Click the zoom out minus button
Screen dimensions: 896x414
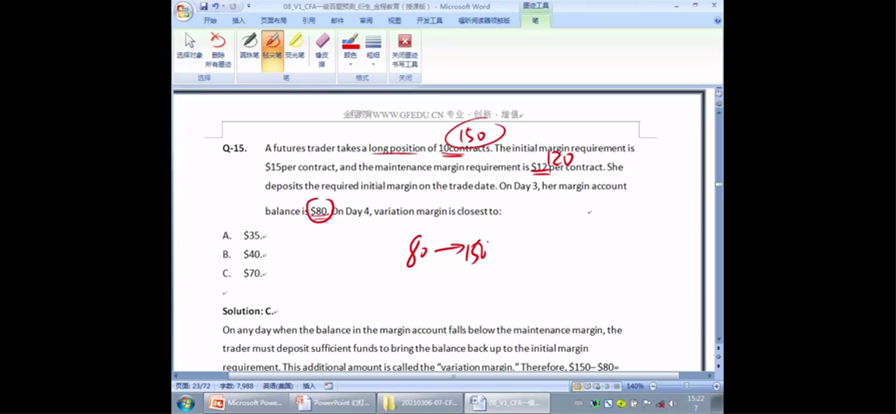pyautogui.click(x=653, y=386)
